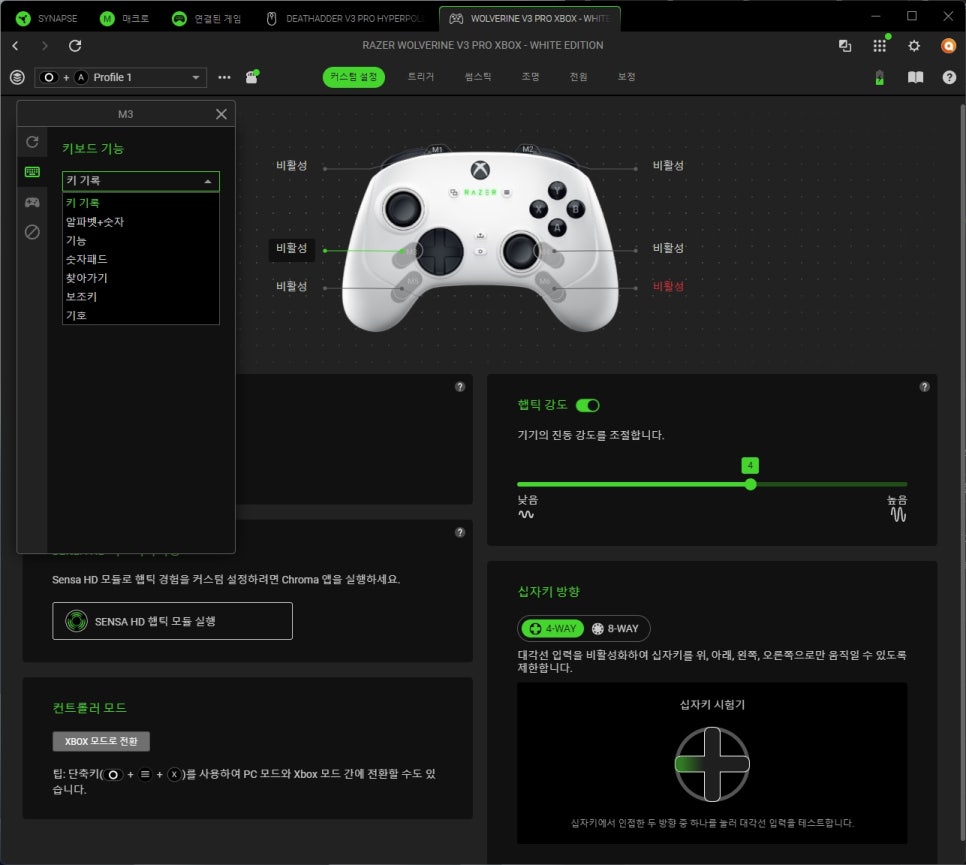Select 4-WAY D-pad direction
966x865 pixels.
tap(553, 628)
